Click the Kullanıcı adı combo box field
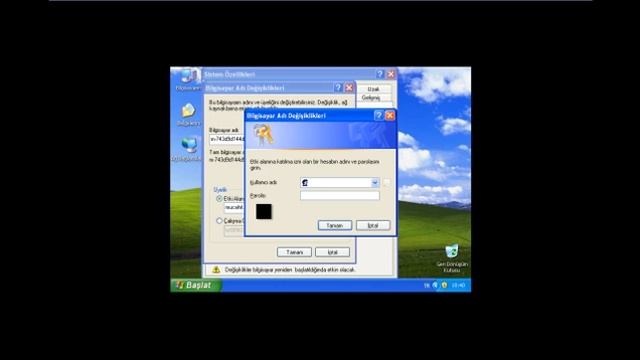The image size is (640, 360). click(x=340, y=182)
